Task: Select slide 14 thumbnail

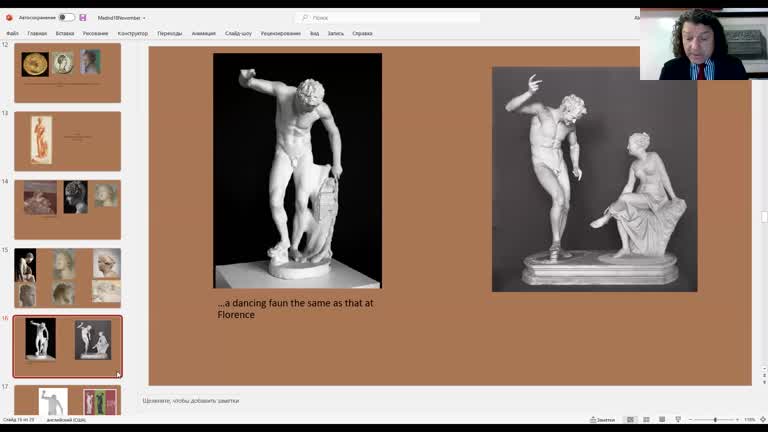Action: point(68,210)
